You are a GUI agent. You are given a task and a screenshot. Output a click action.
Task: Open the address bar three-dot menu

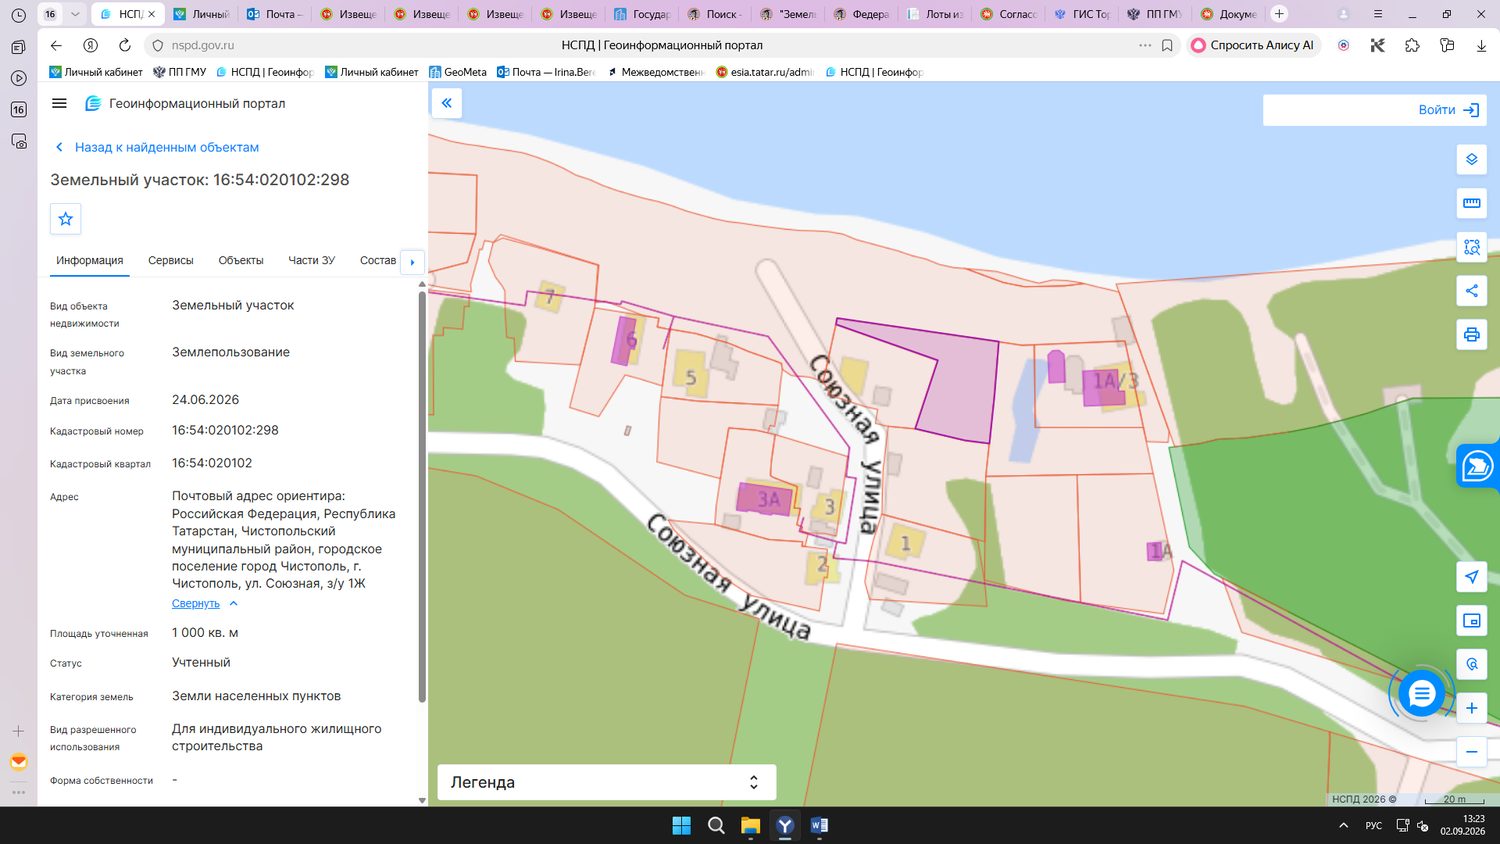1145,45
